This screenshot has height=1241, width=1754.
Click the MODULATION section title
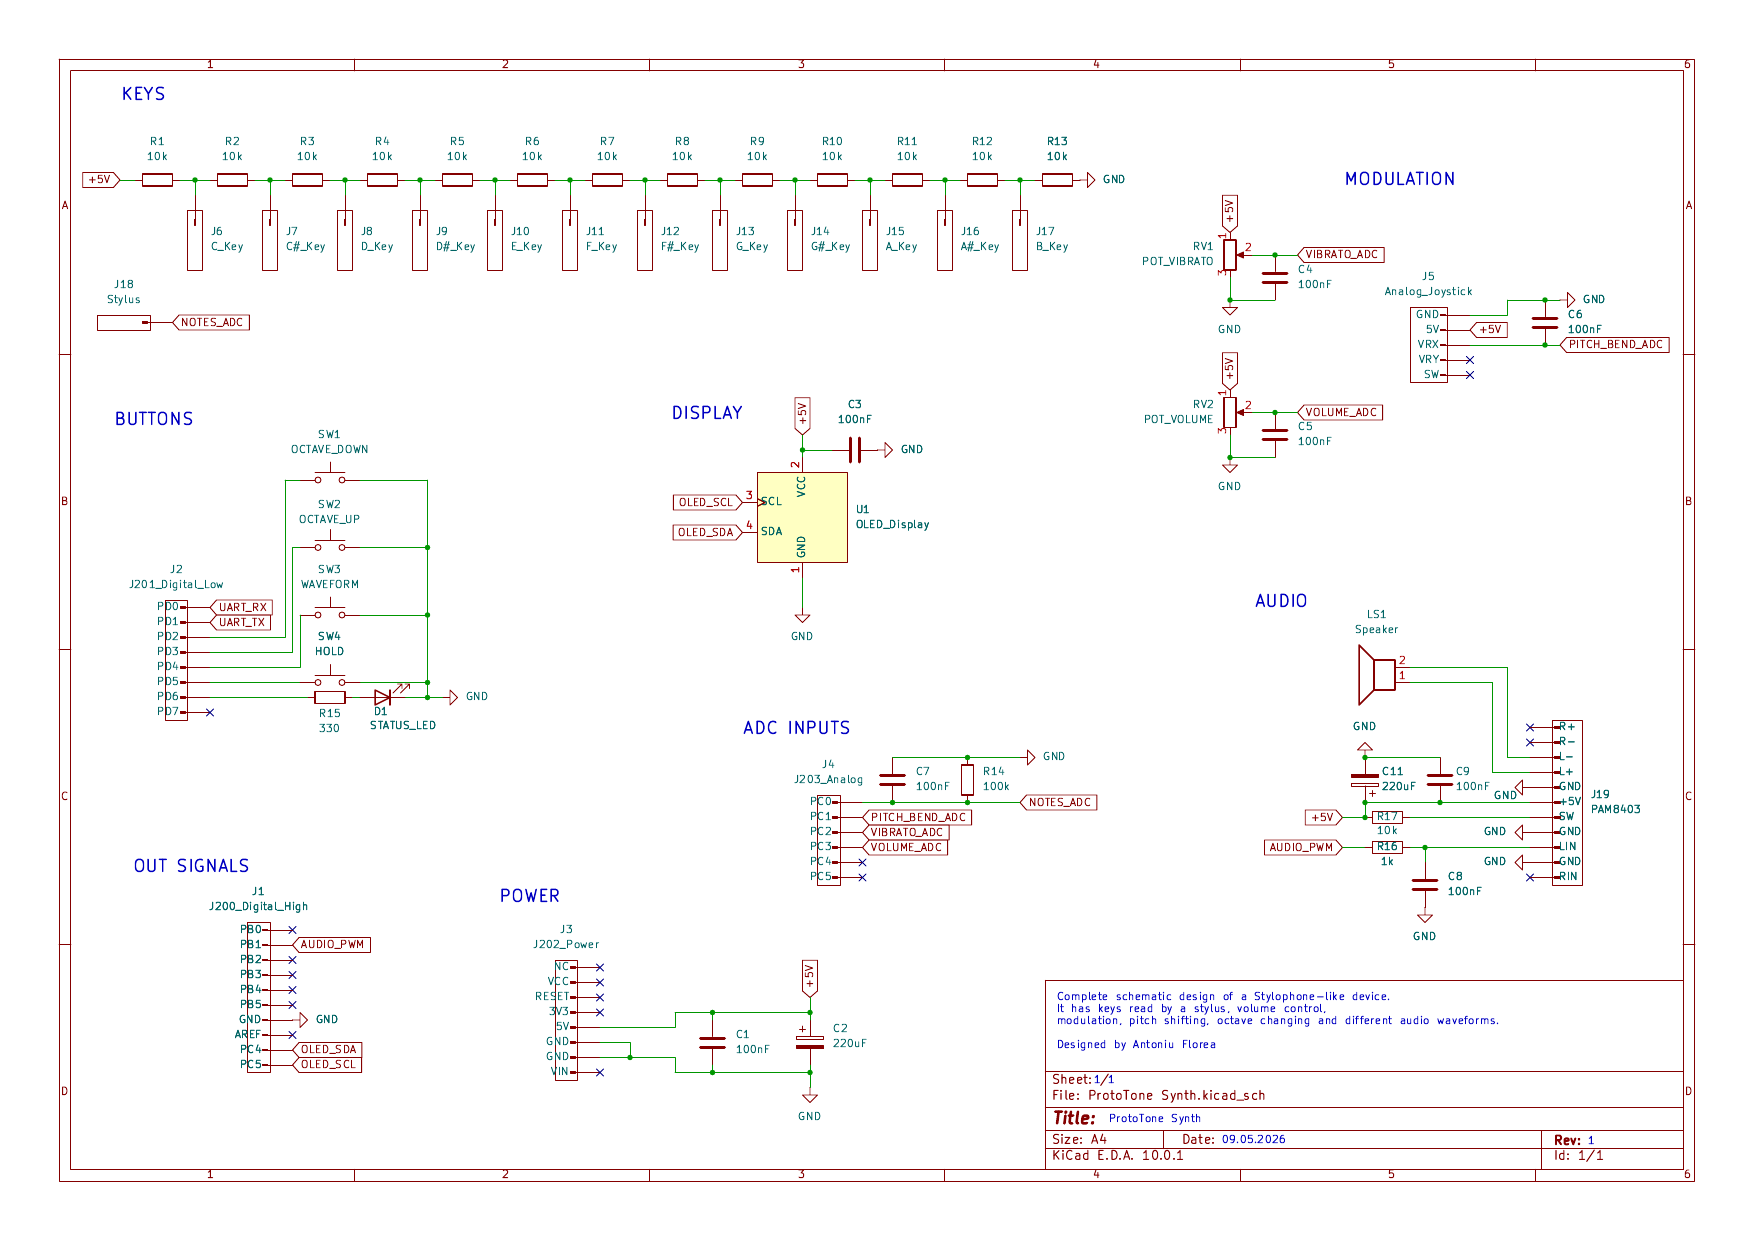tap(1400, 179)
